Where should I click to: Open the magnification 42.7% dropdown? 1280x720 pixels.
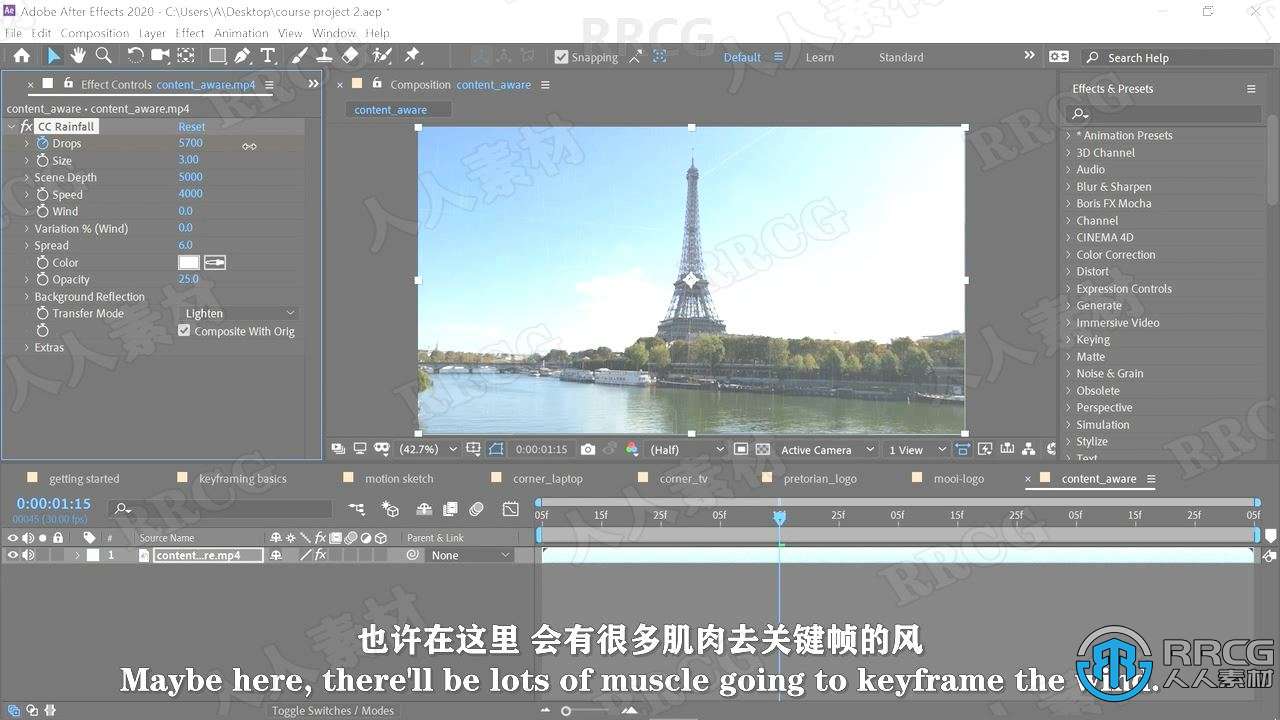click(429, 450)
